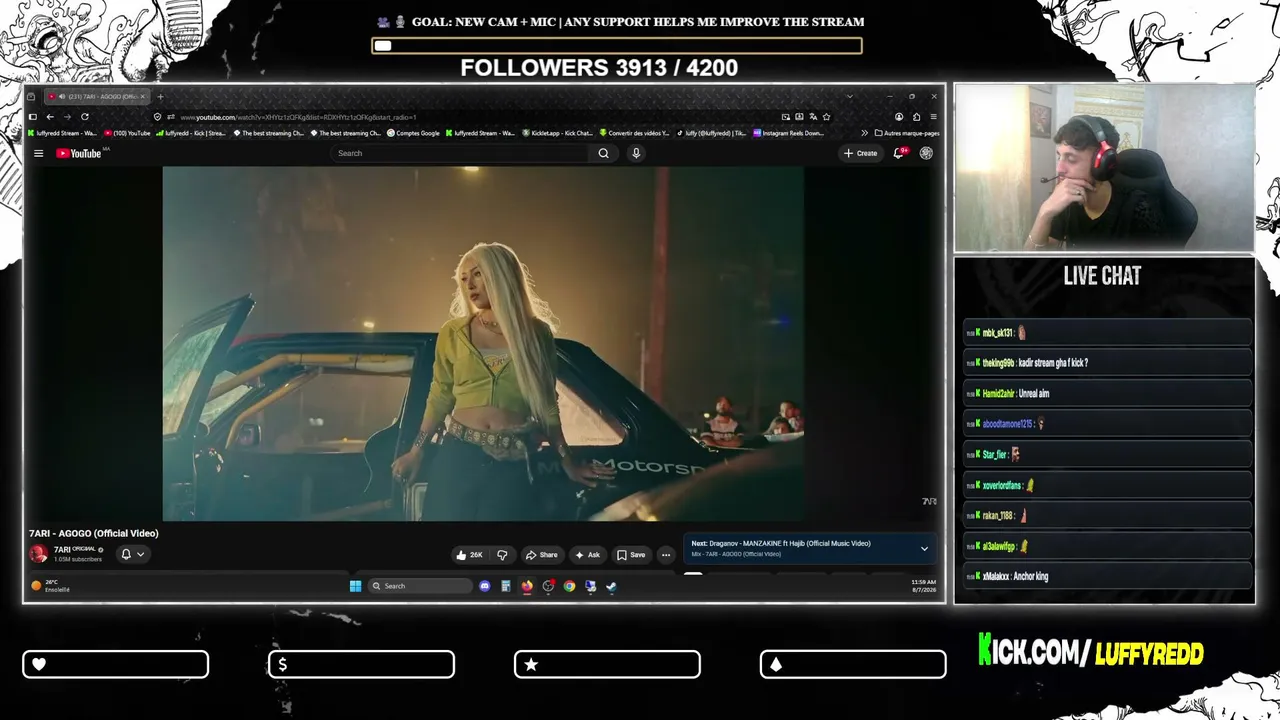Click the YouTube search magnifier button

point(603,153)
